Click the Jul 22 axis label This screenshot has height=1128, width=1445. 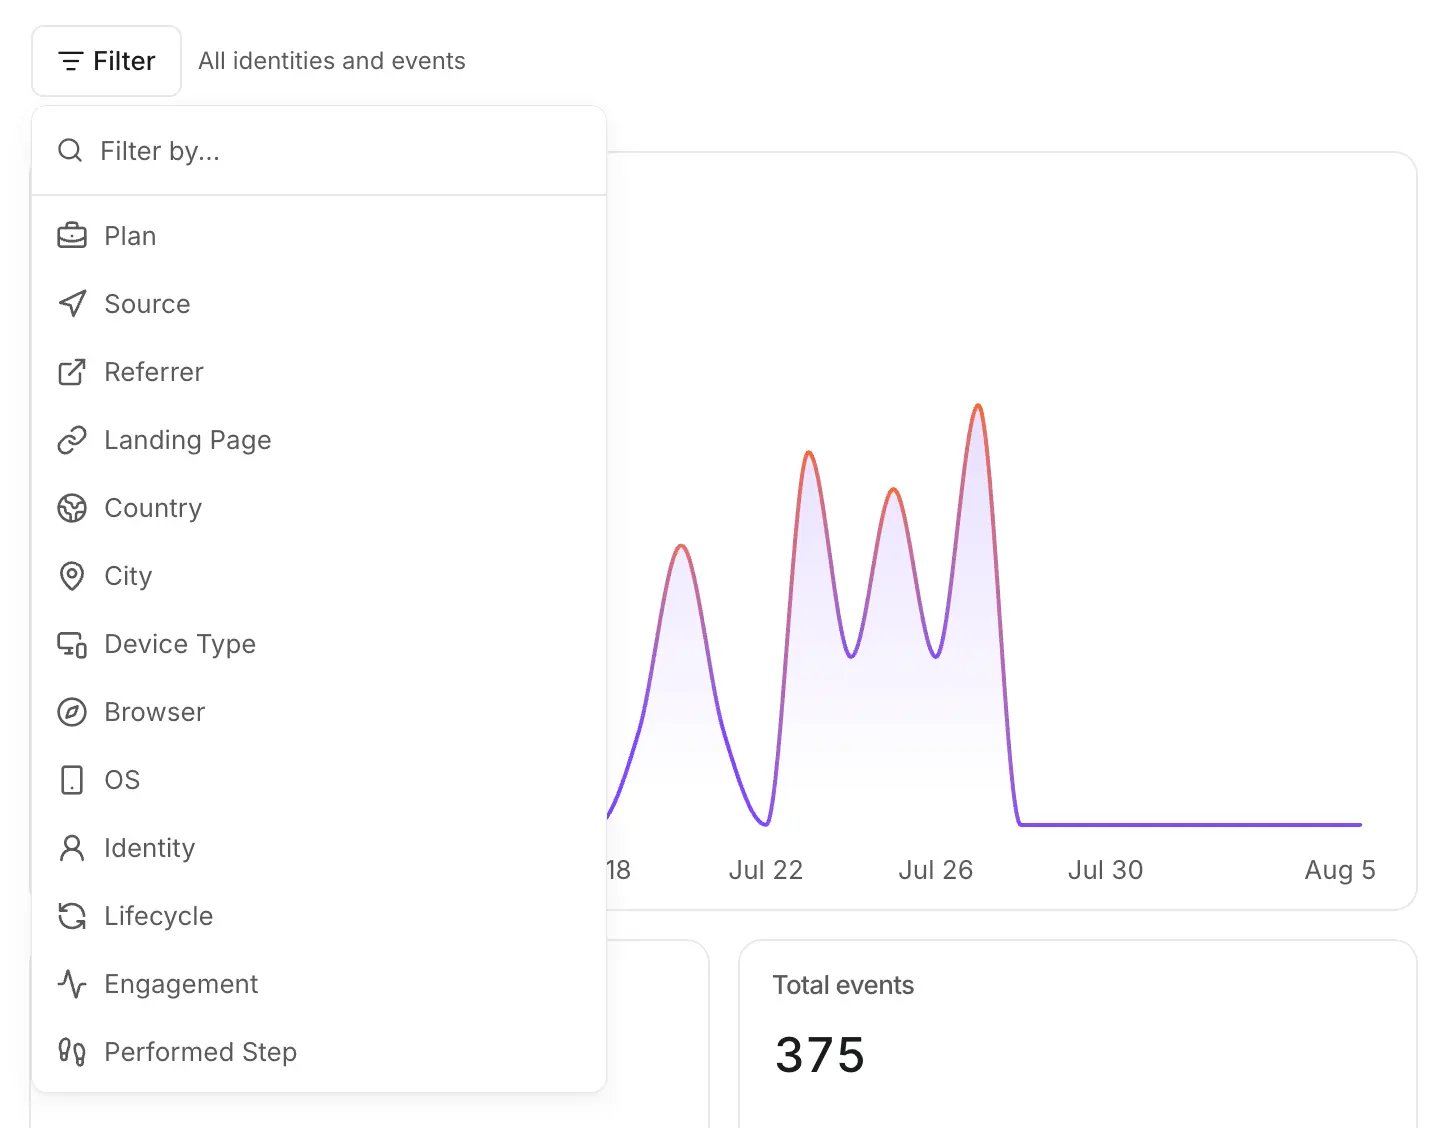point(766,870)
